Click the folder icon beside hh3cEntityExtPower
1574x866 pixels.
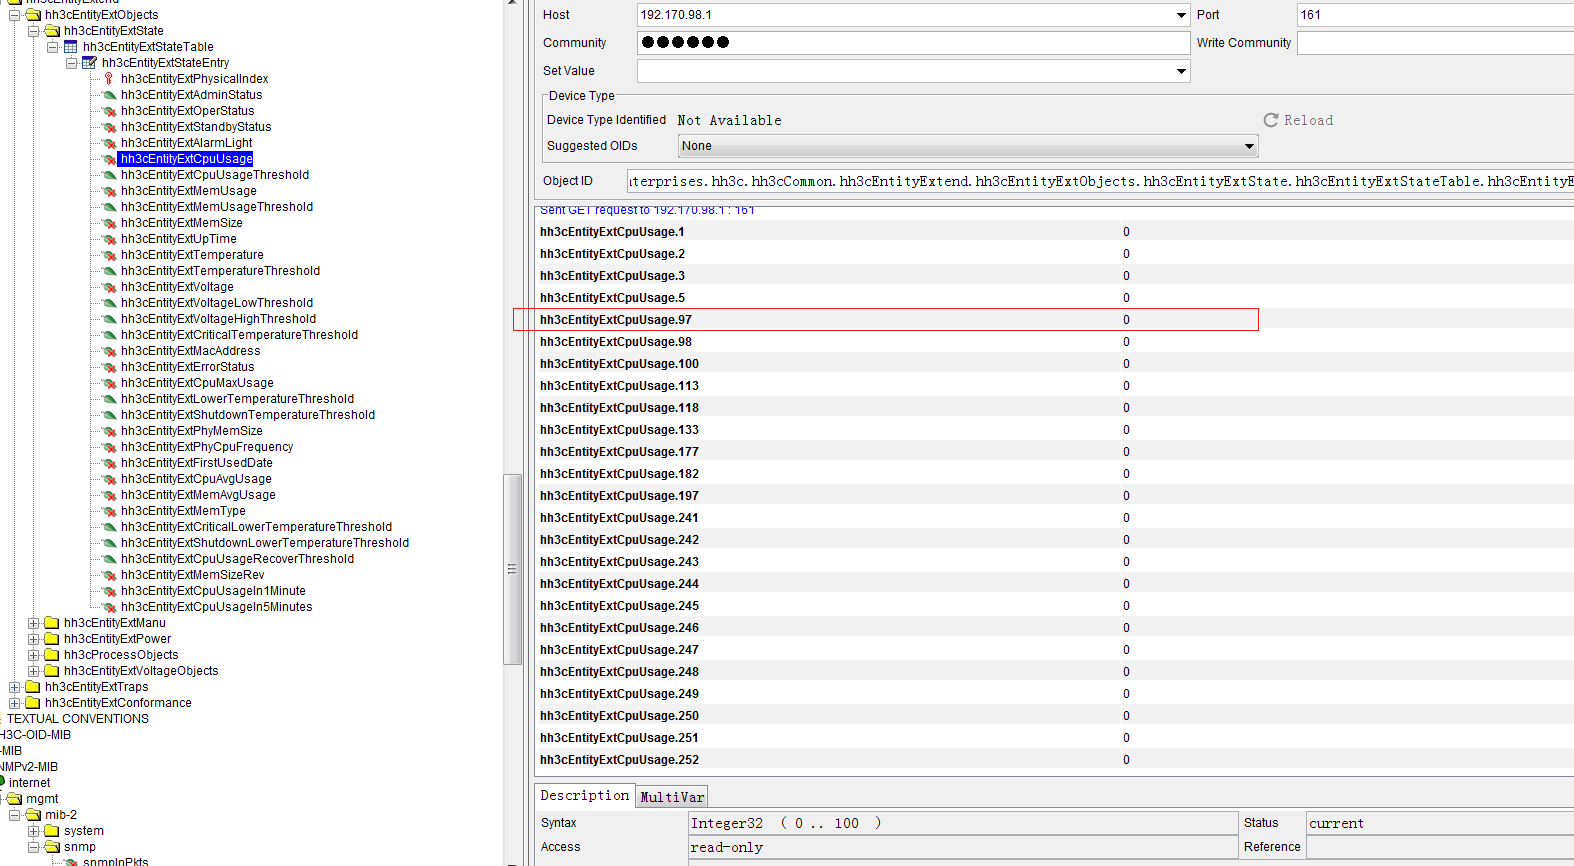coord(52,639)
